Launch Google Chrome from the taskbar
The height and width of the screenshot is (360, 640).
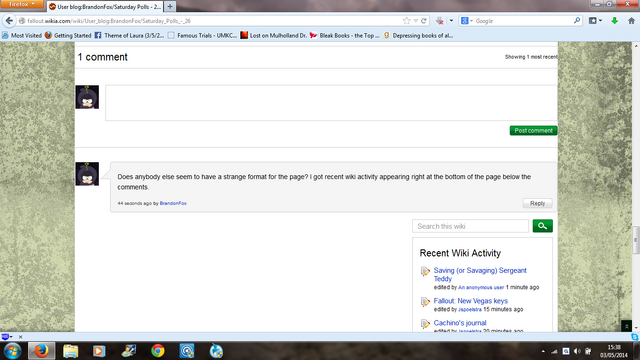(x=158, y=351)
